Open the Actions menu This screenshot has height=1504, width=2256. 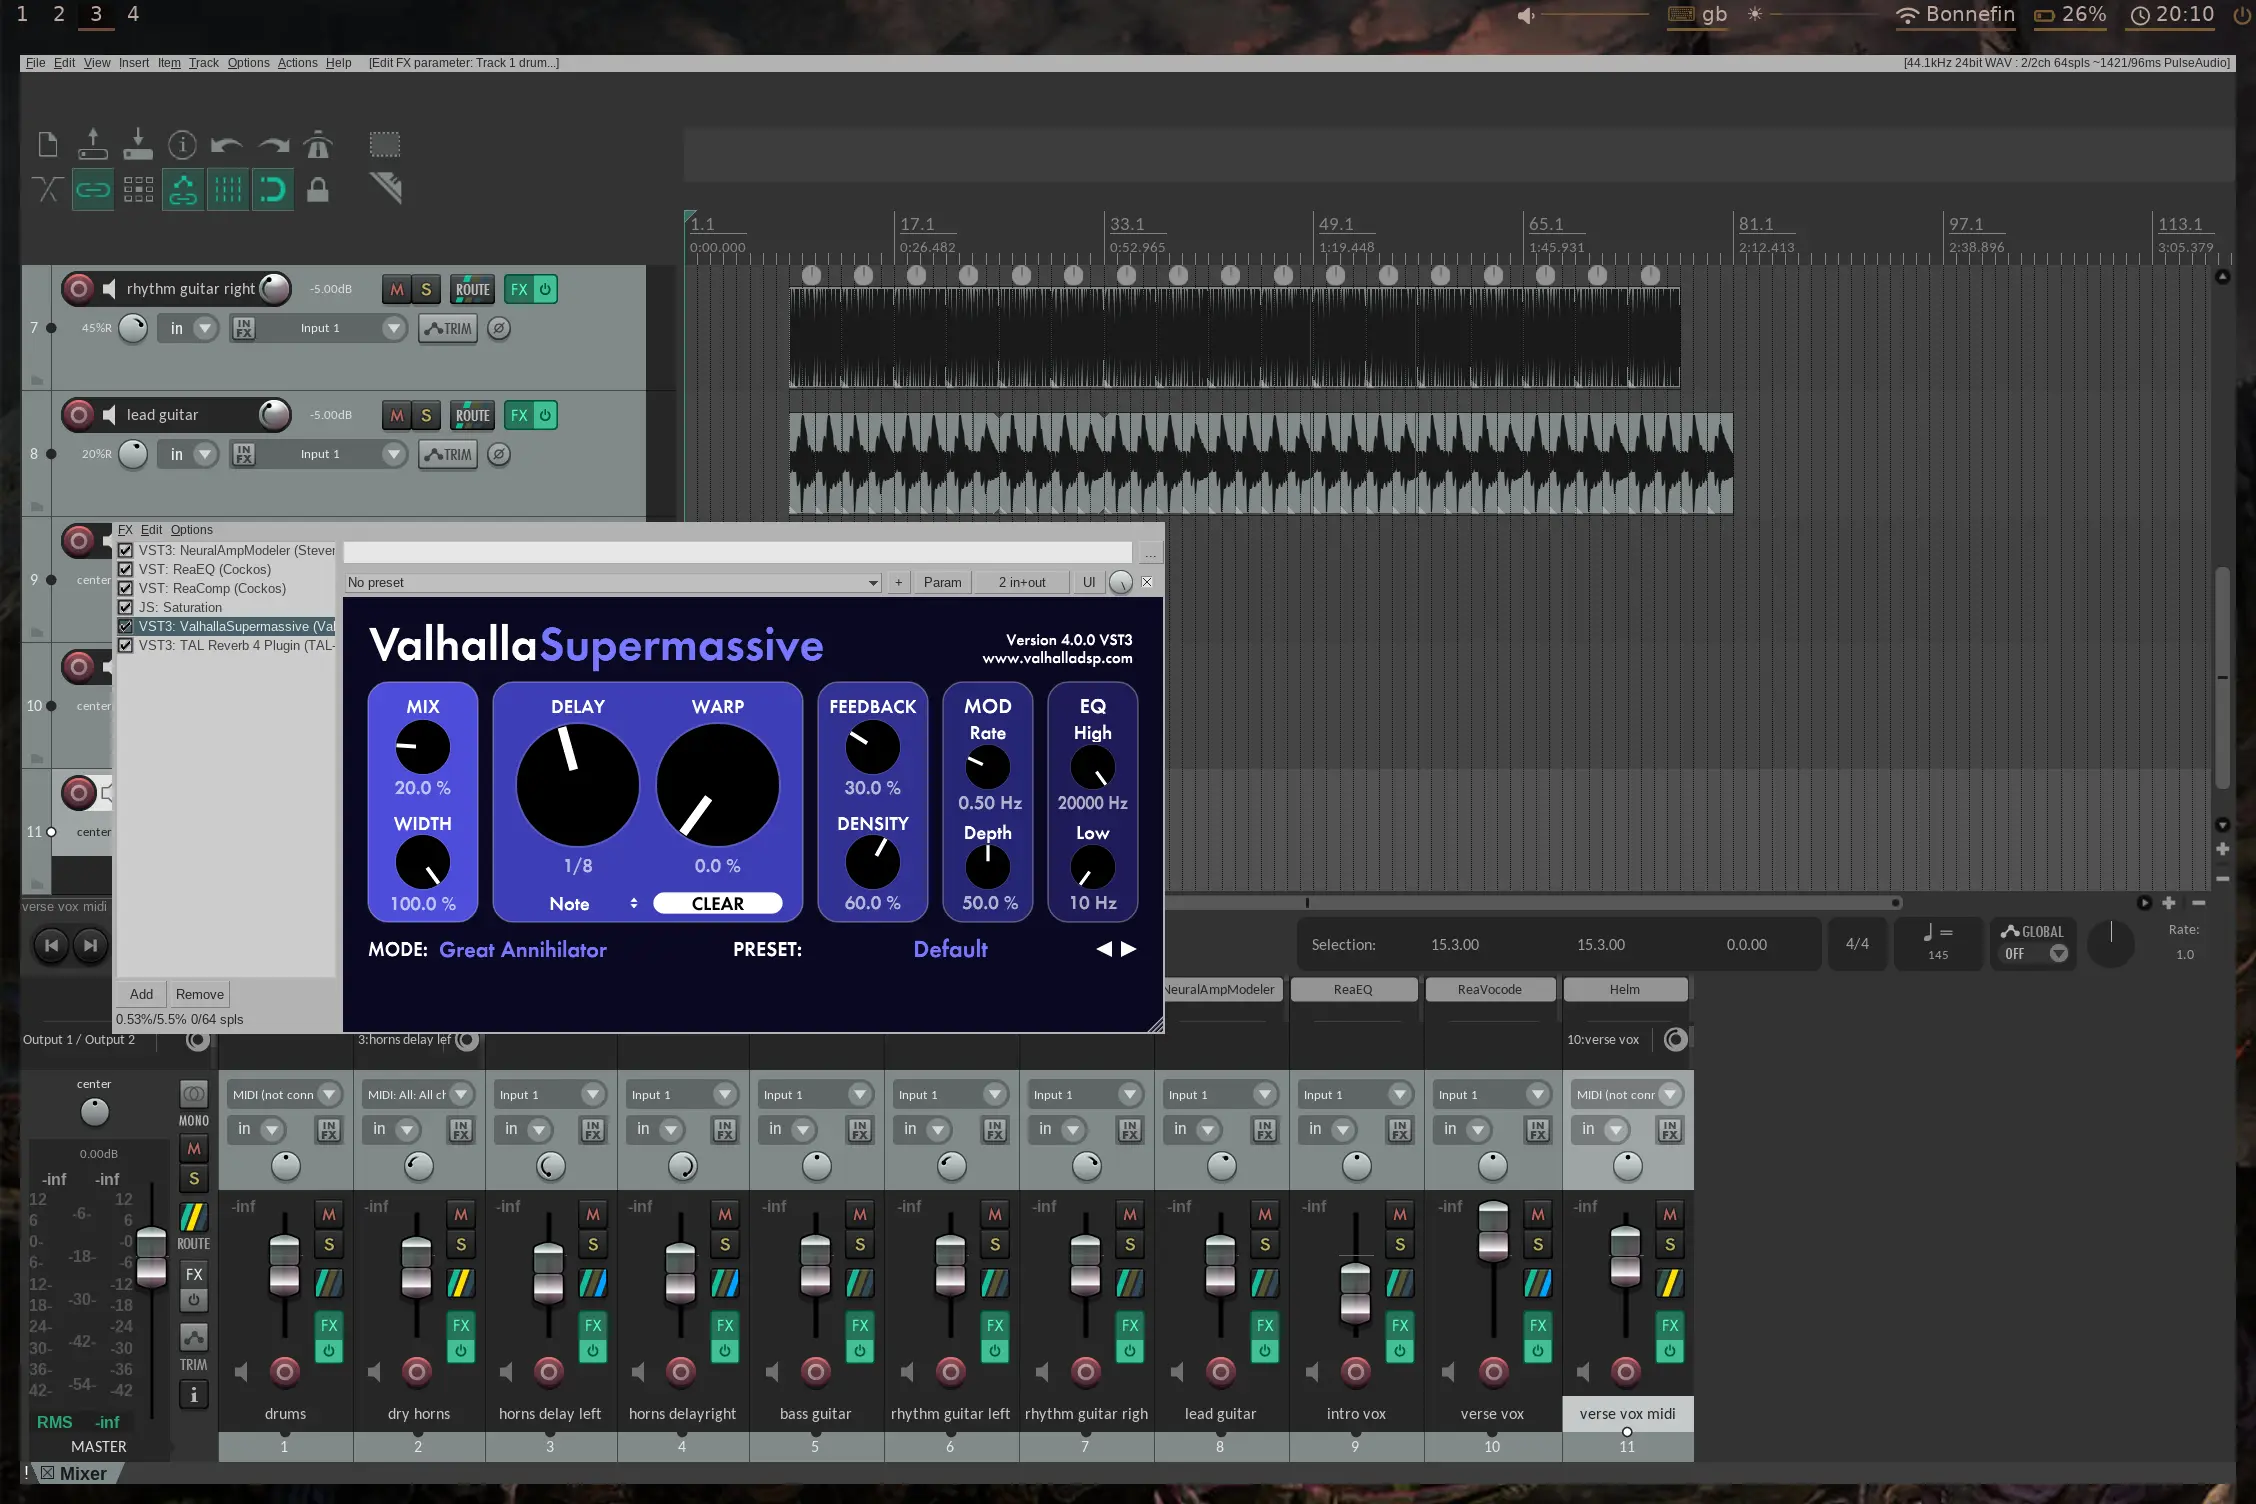point(297,63)
